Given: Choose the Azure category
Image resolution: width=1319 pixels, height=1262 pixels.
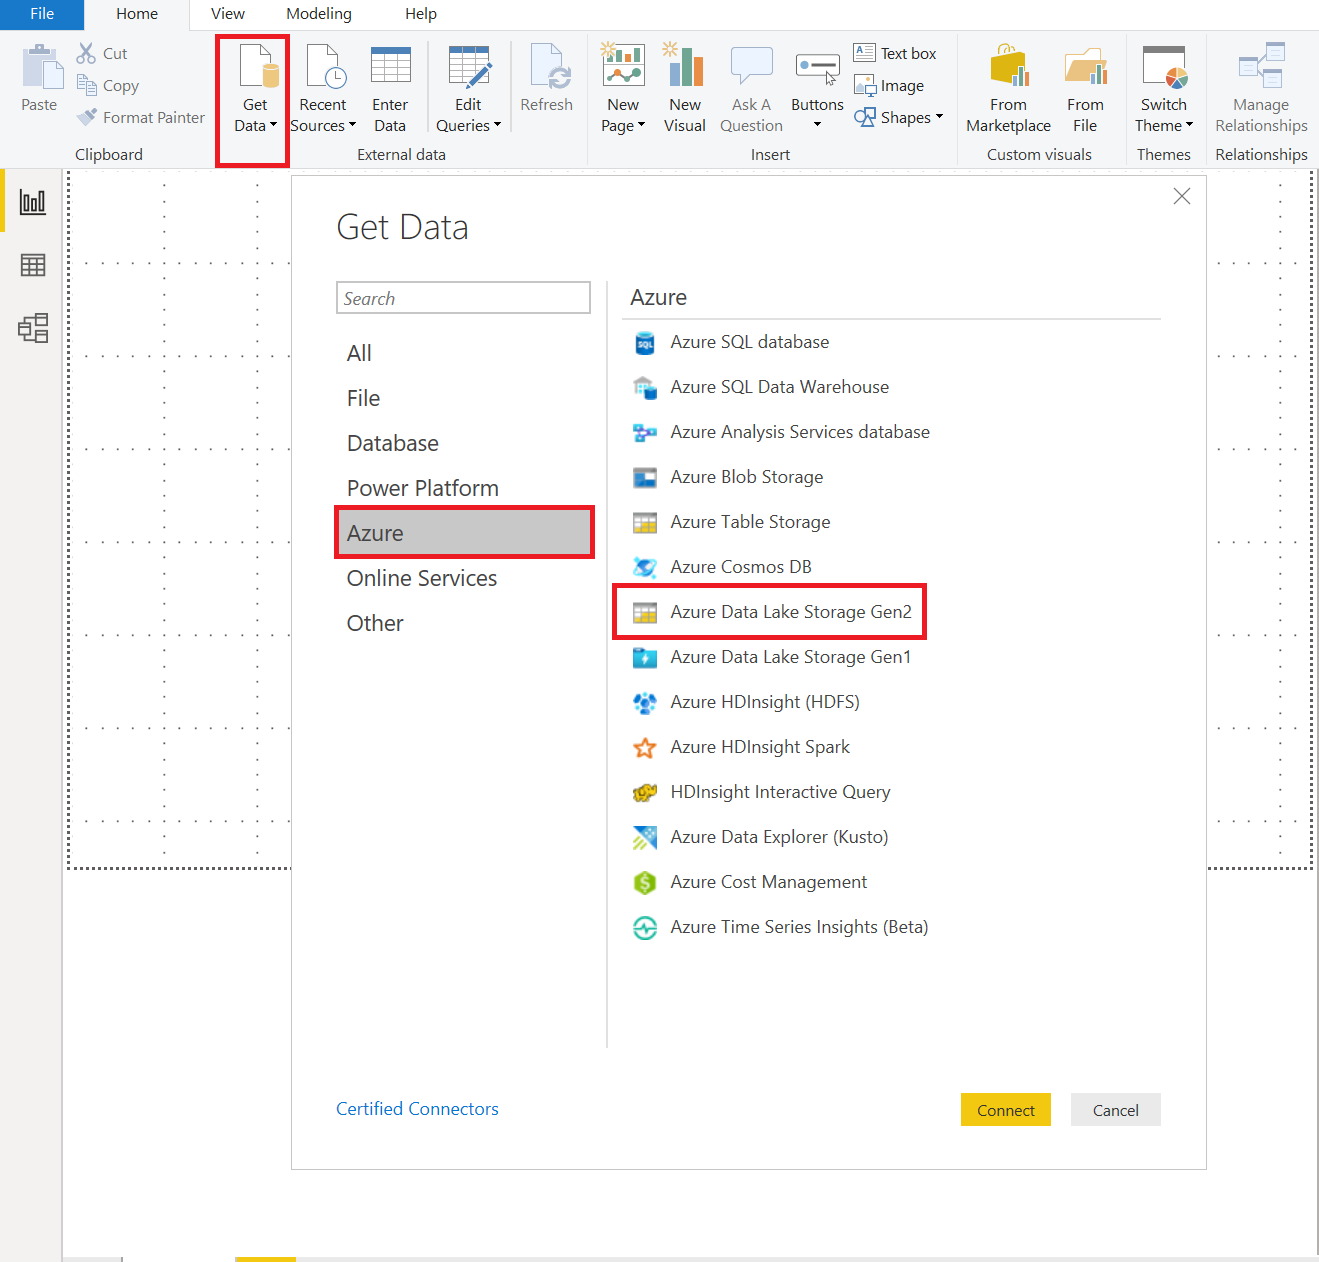Looking at the screenshot, I should pos(465,533).
